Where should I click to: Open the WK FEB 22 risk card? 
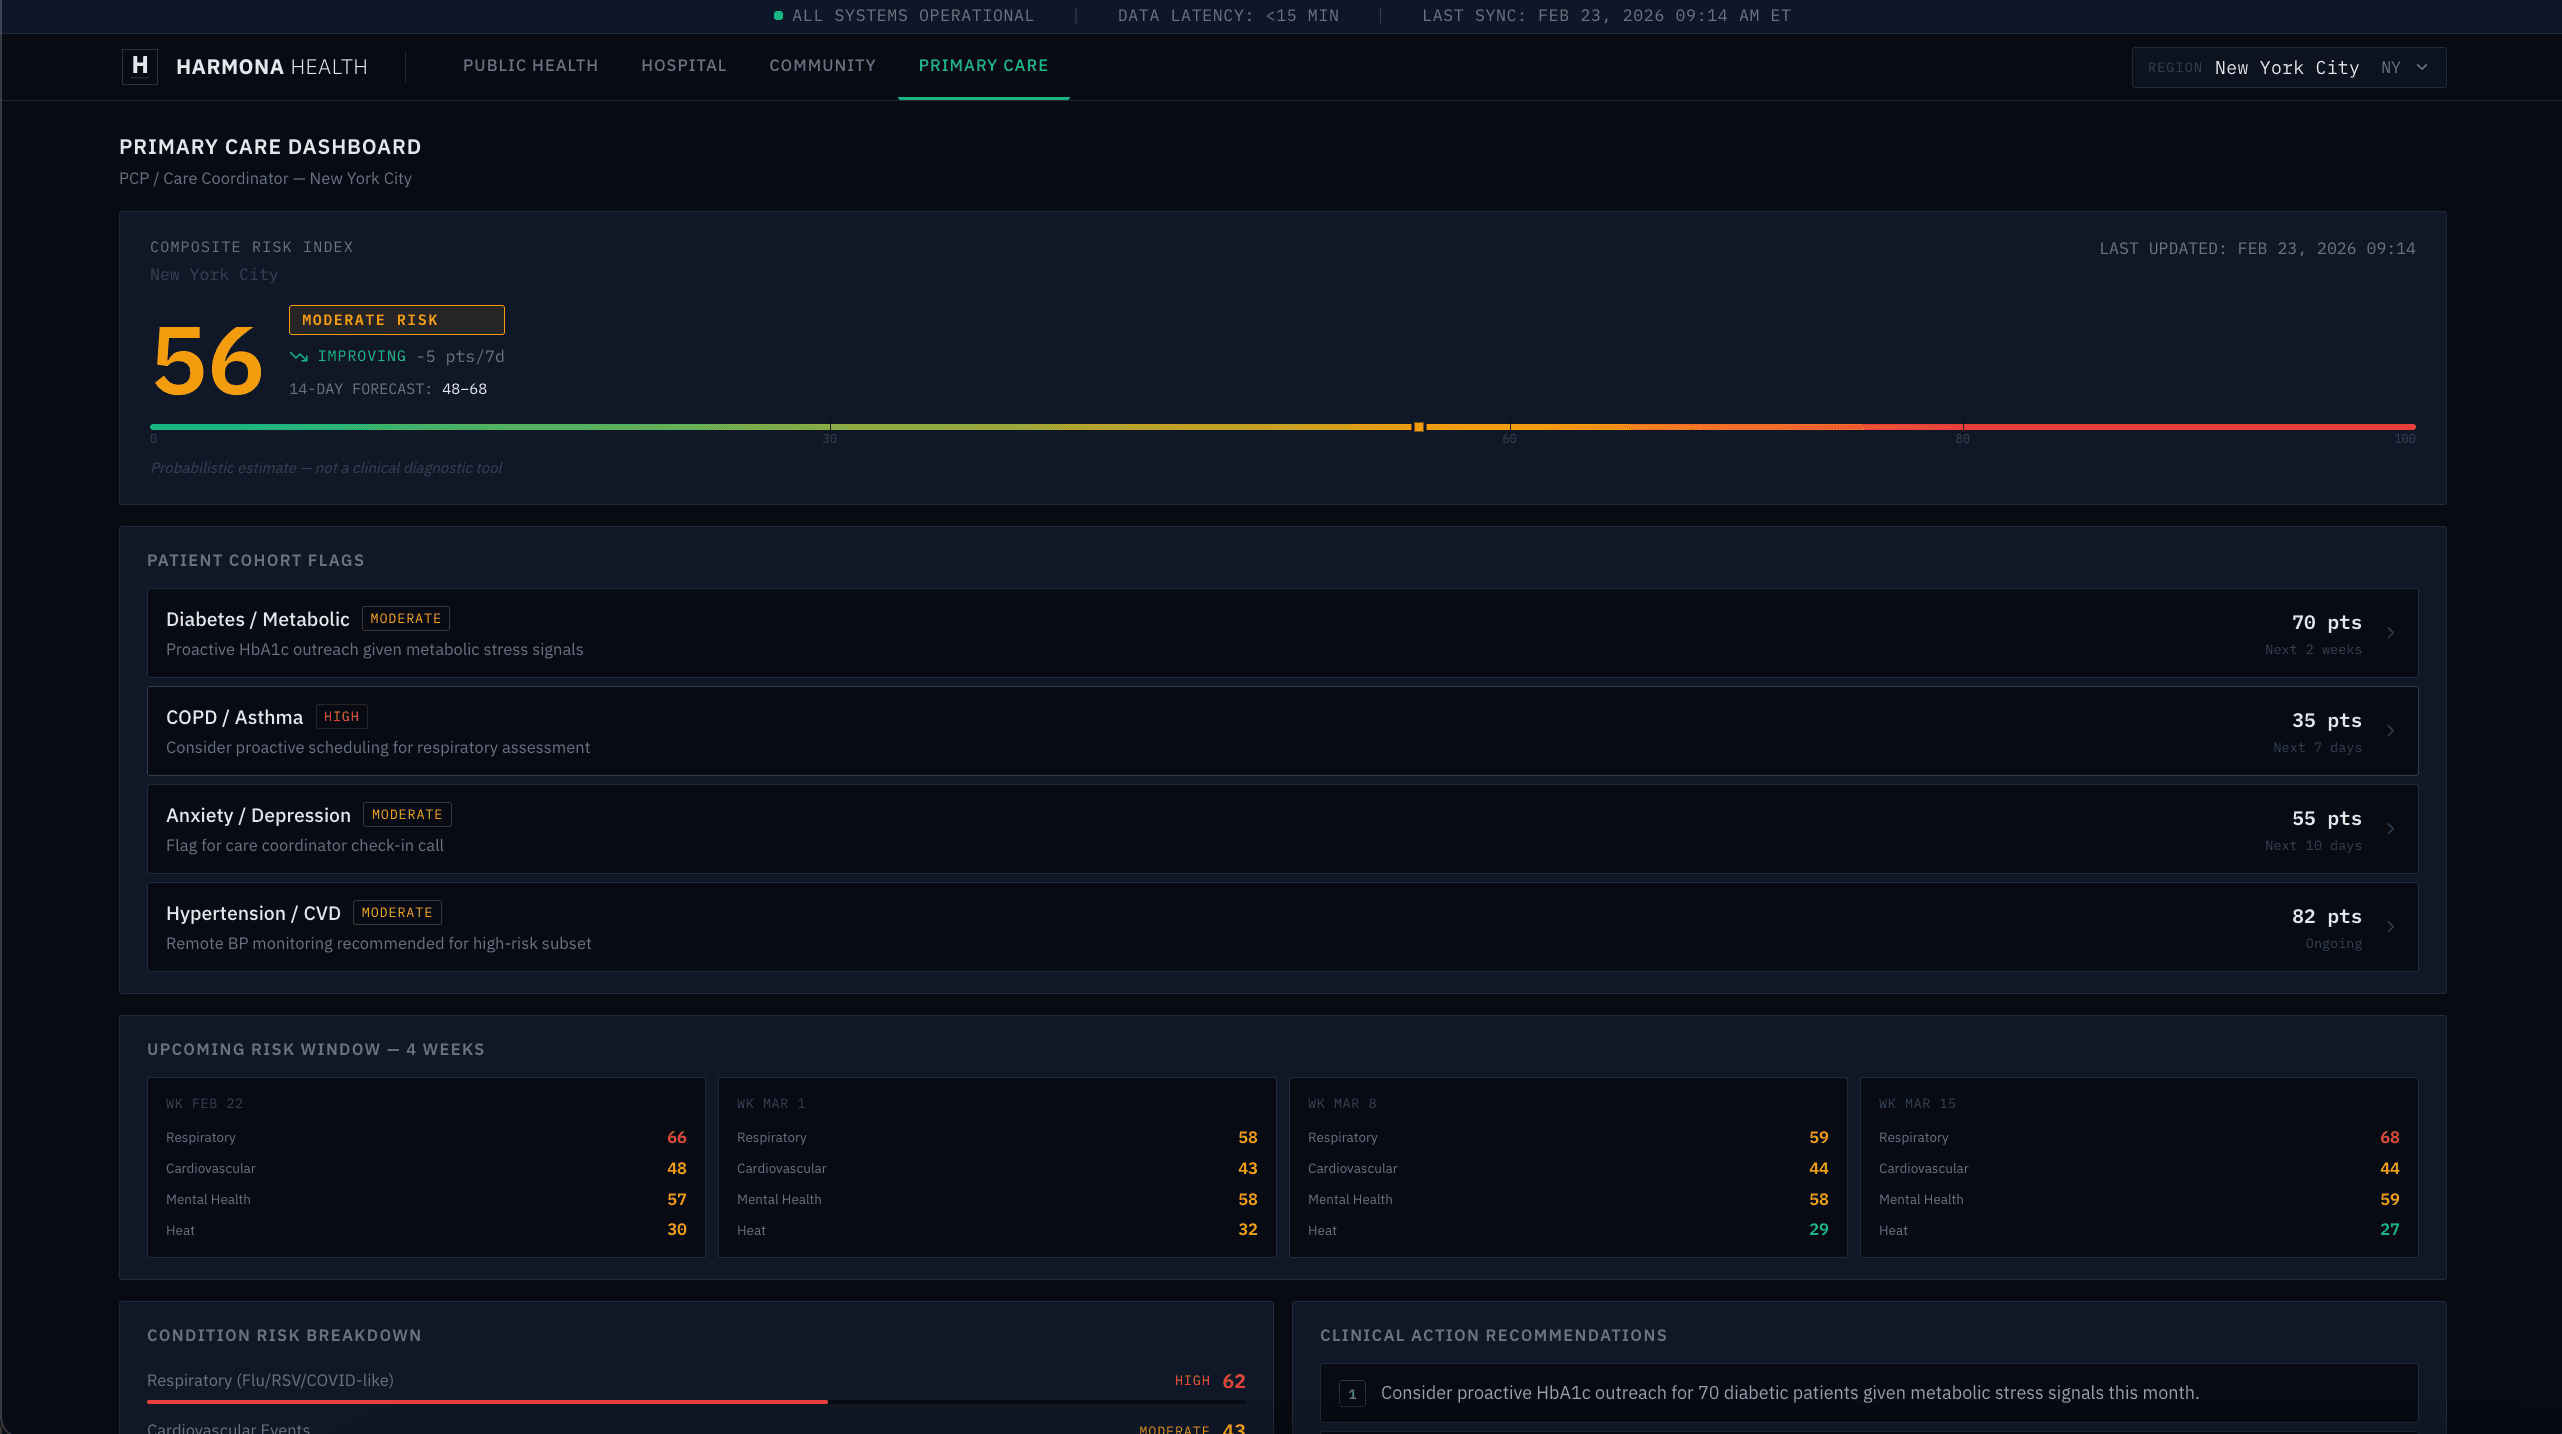pyautogui.click(x=426, y=1166)
